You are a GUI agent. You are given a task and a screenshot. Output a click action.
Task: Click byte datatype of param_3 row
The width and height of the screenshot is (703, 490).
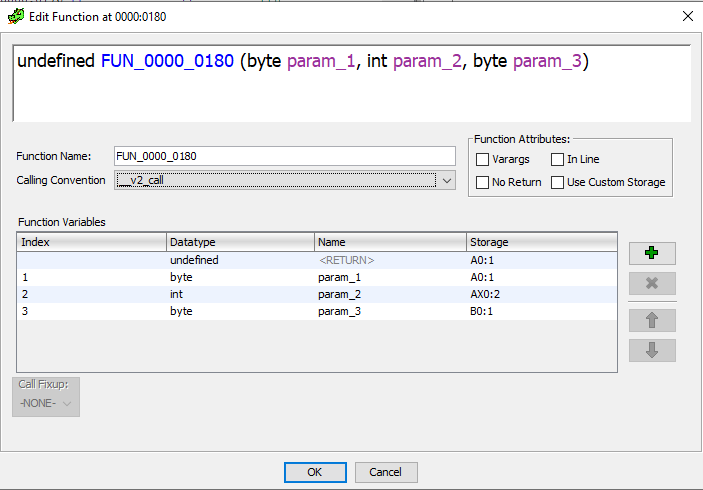[x=240, y=311]
